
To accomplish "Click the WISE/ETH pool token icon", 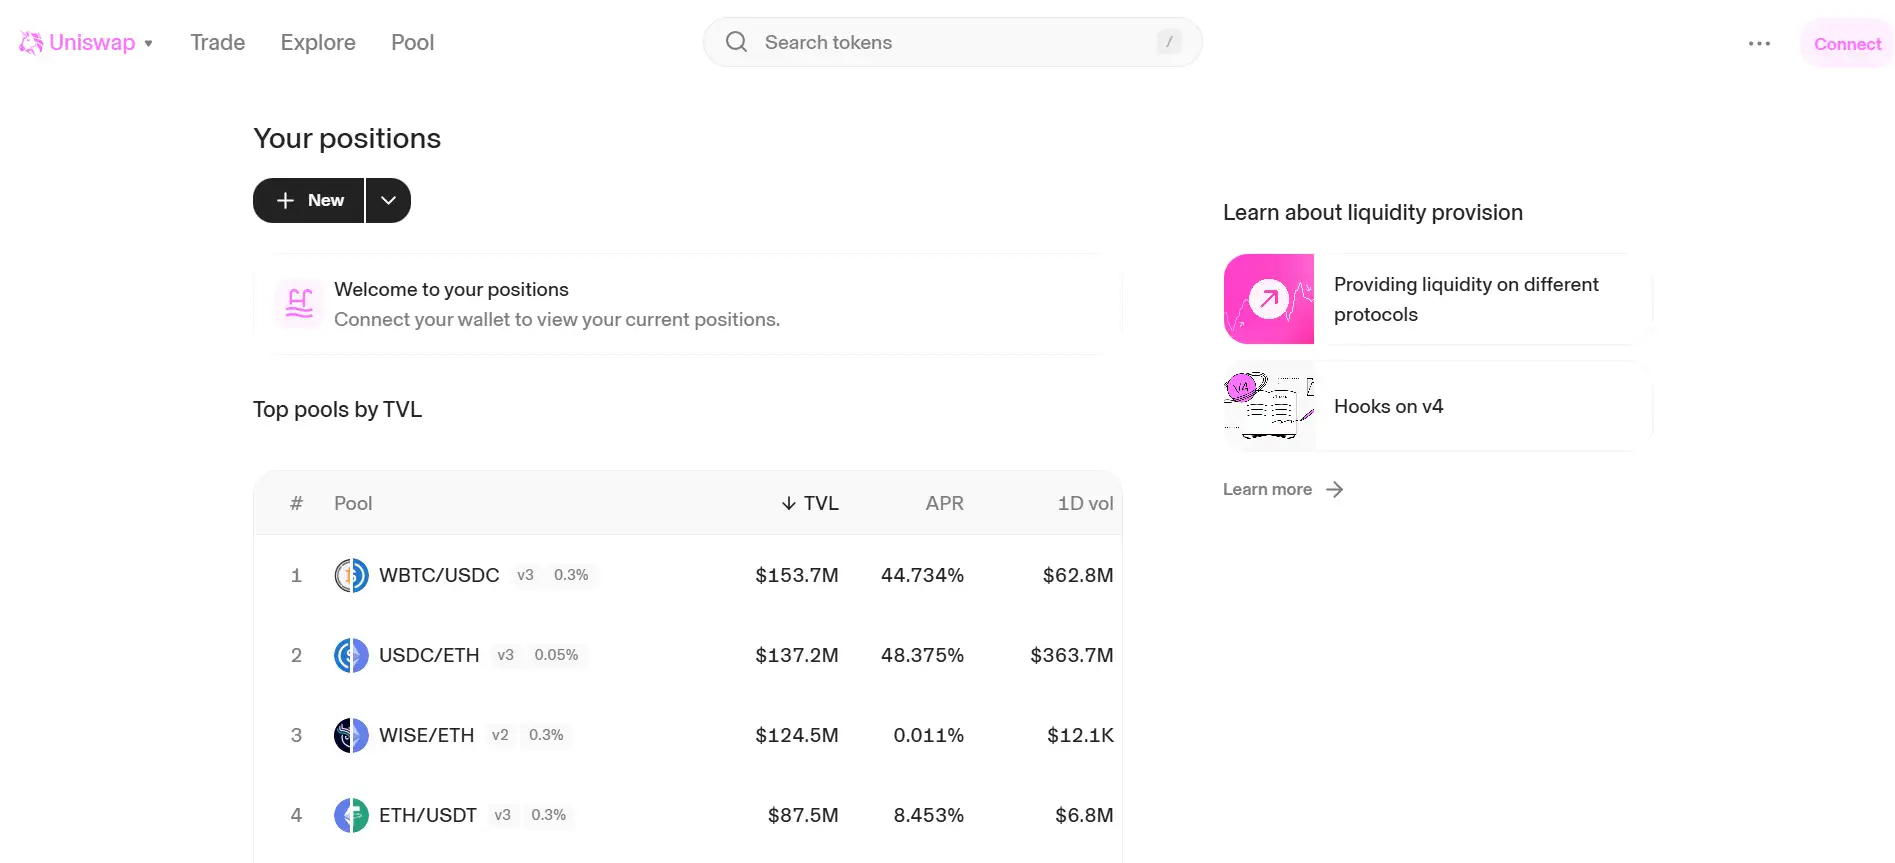I will coord(351,736).
